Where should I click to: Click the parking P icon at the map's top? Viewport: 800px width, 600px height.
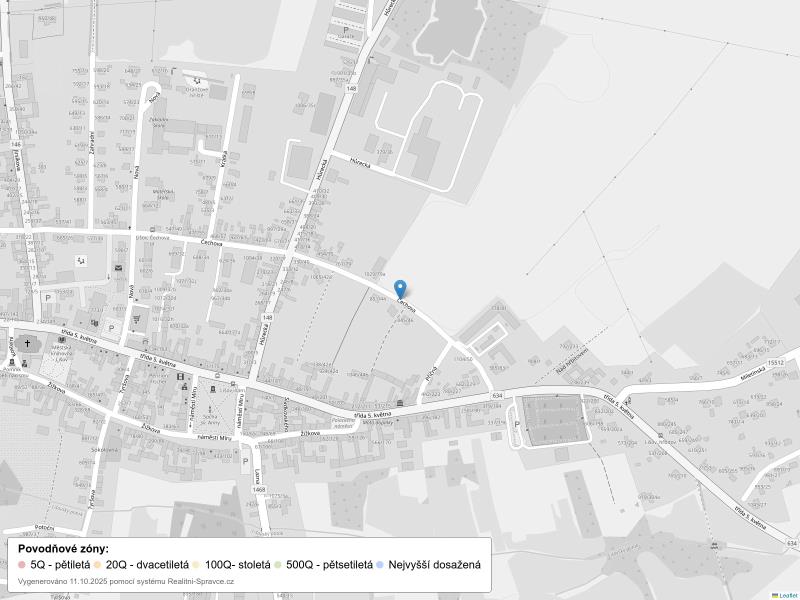click(347, 32)
